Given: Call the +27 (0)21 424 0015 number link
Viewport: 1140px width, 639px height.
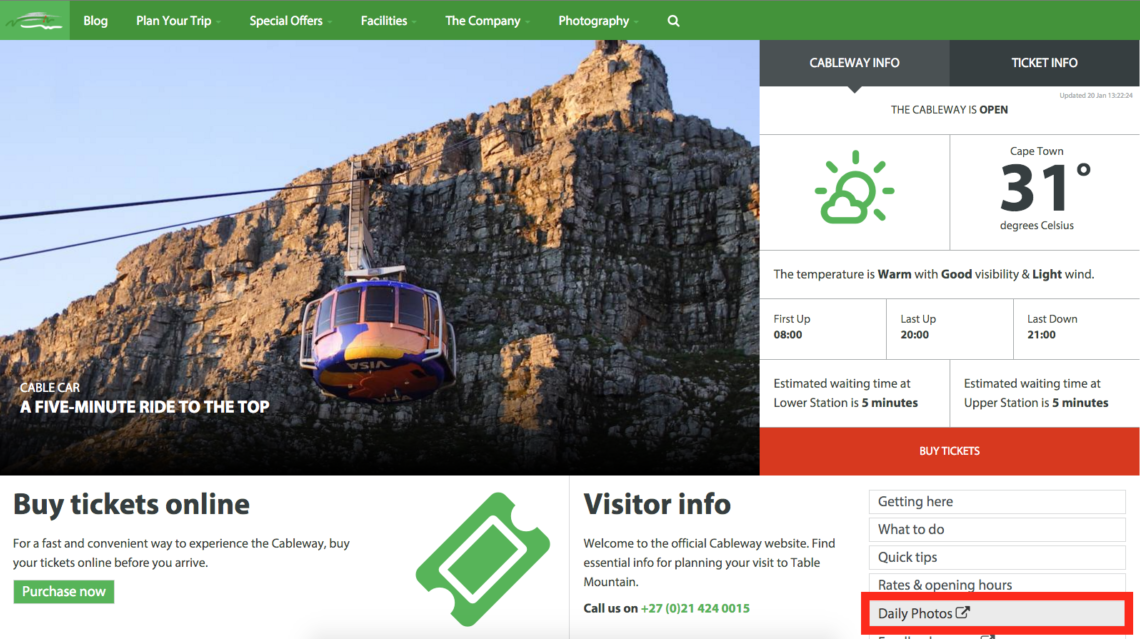Looking at the screenshot, I should [695, 608].
